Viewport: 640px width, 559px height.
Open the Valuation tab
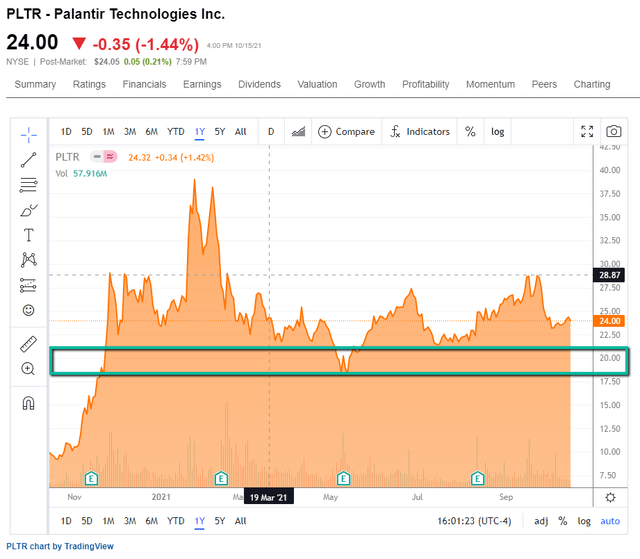click(x=317, y=84)
